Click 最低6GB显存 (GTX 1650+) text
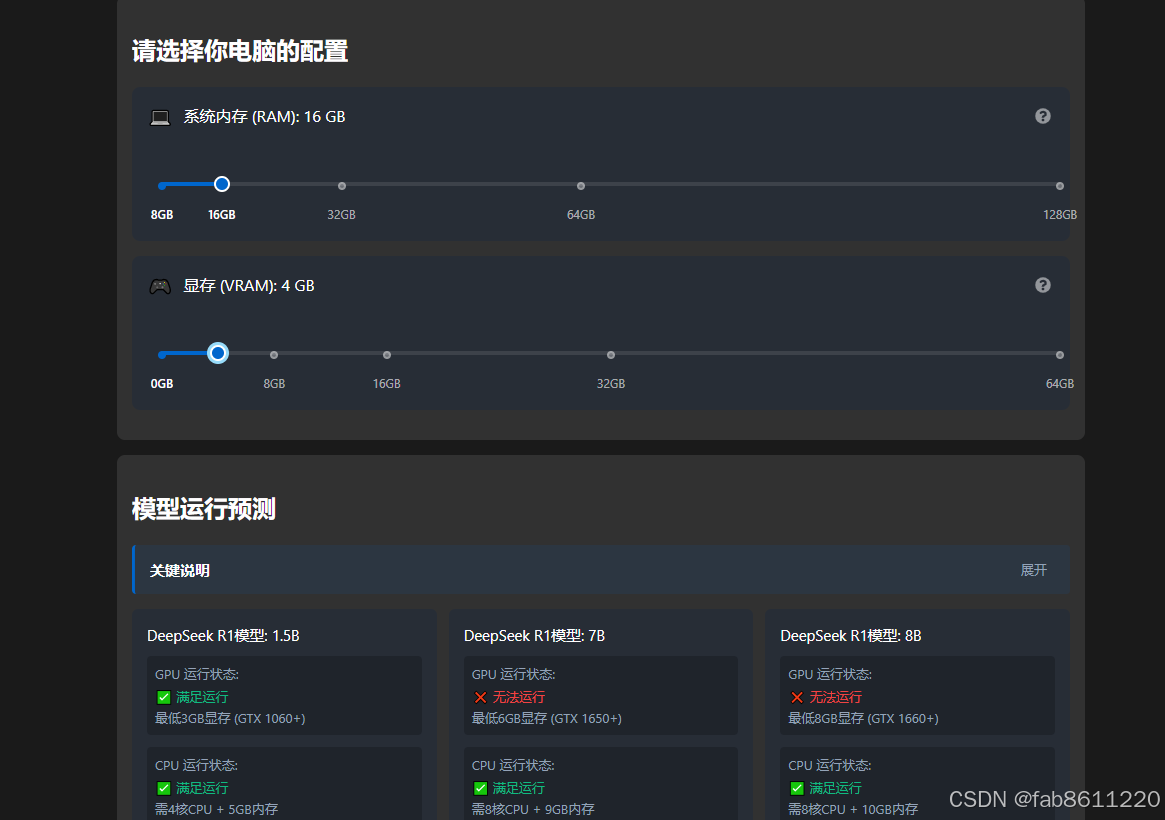 click(547, 718)
